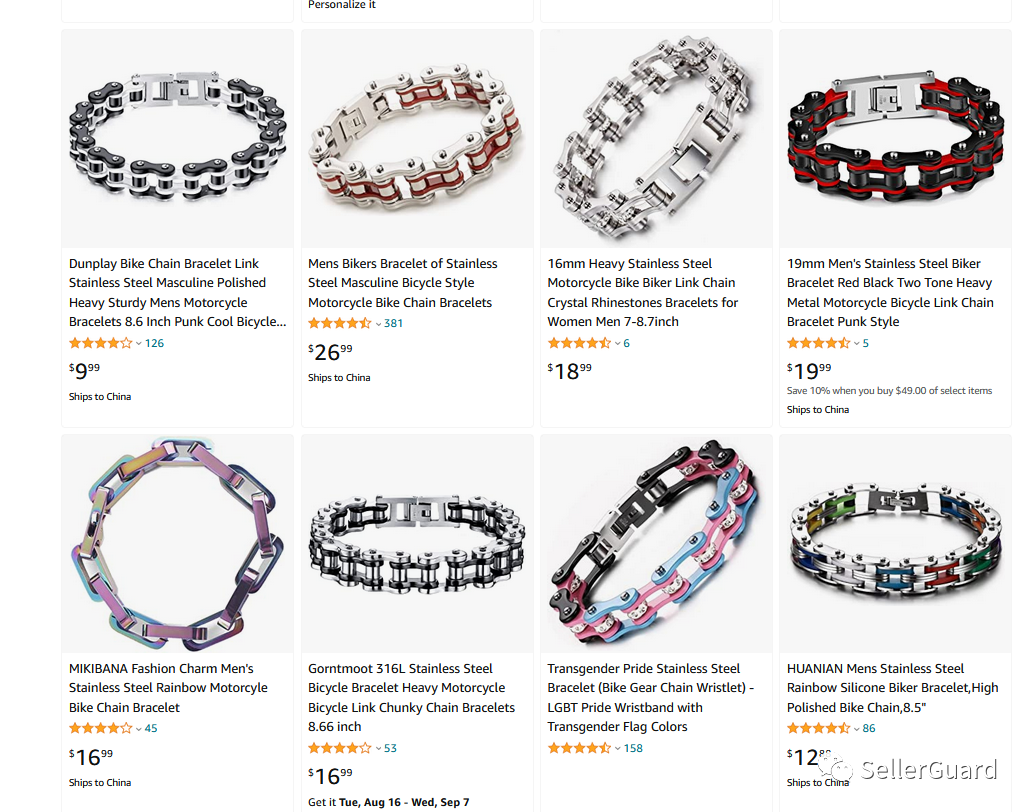Screen dimensions: 1032x812
Task: Open the Transgender Pride bracelet image
Action: (x=656, y=544)
